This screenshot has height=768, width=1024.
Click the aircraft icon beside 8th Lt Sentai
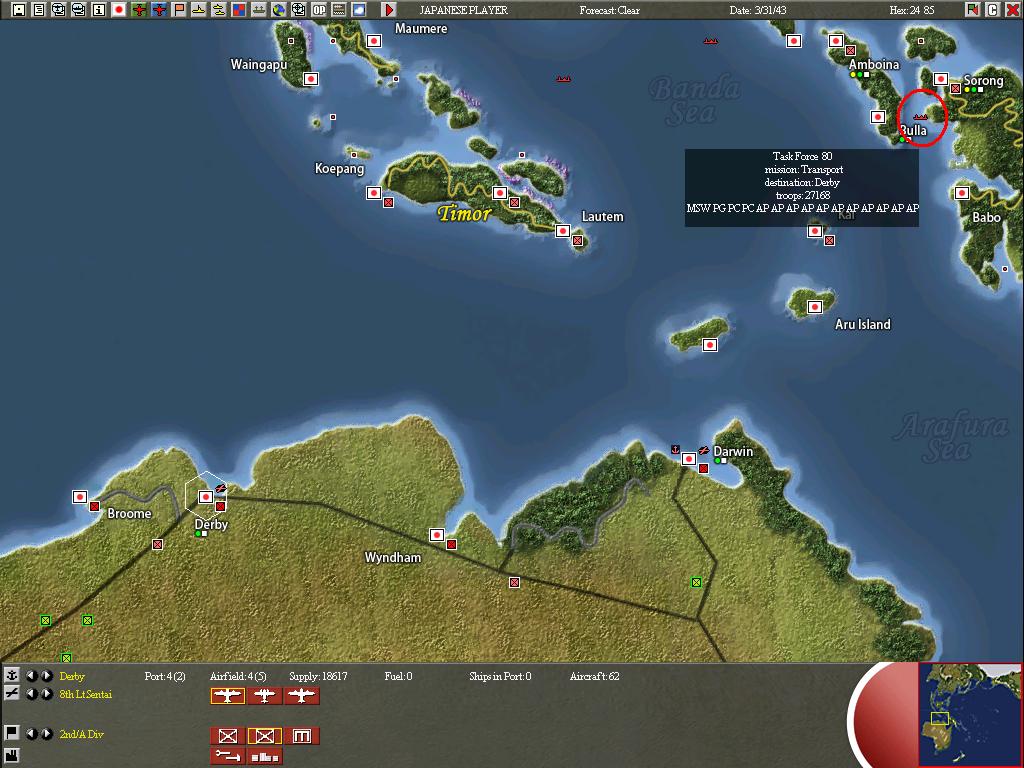(11, 694)
